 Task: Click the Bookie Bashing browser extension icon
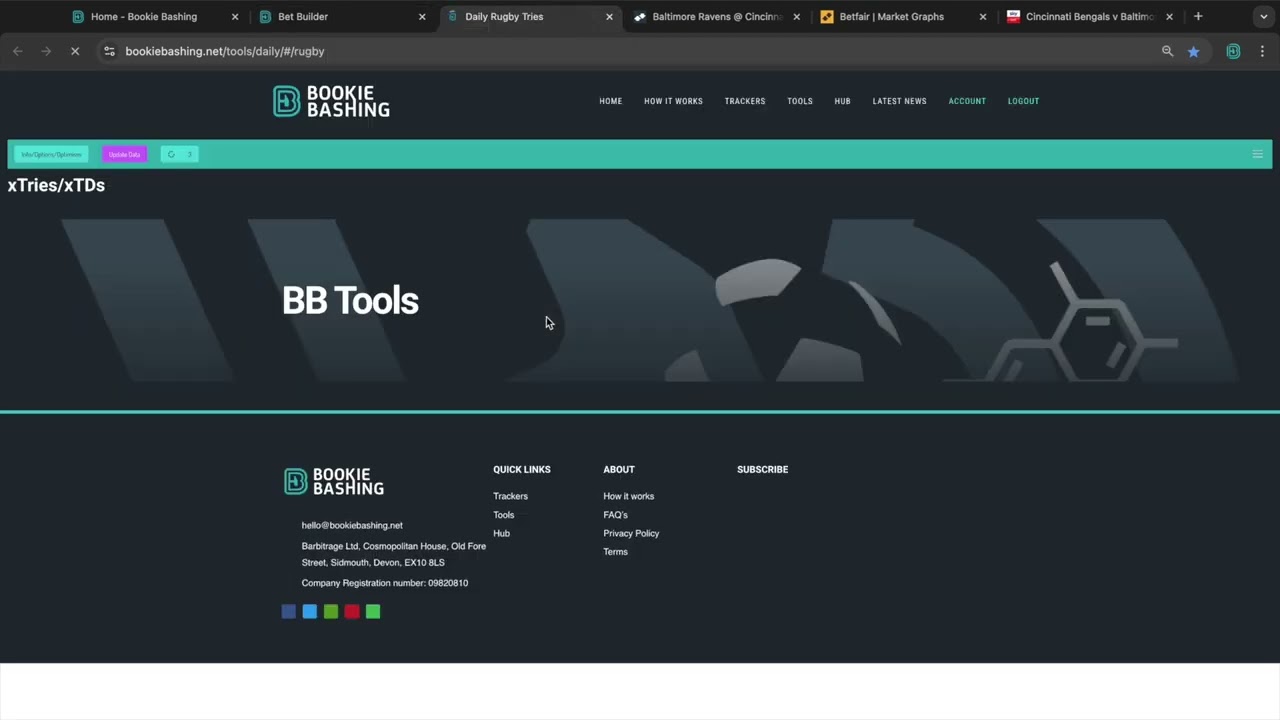tap(1233, 51)
